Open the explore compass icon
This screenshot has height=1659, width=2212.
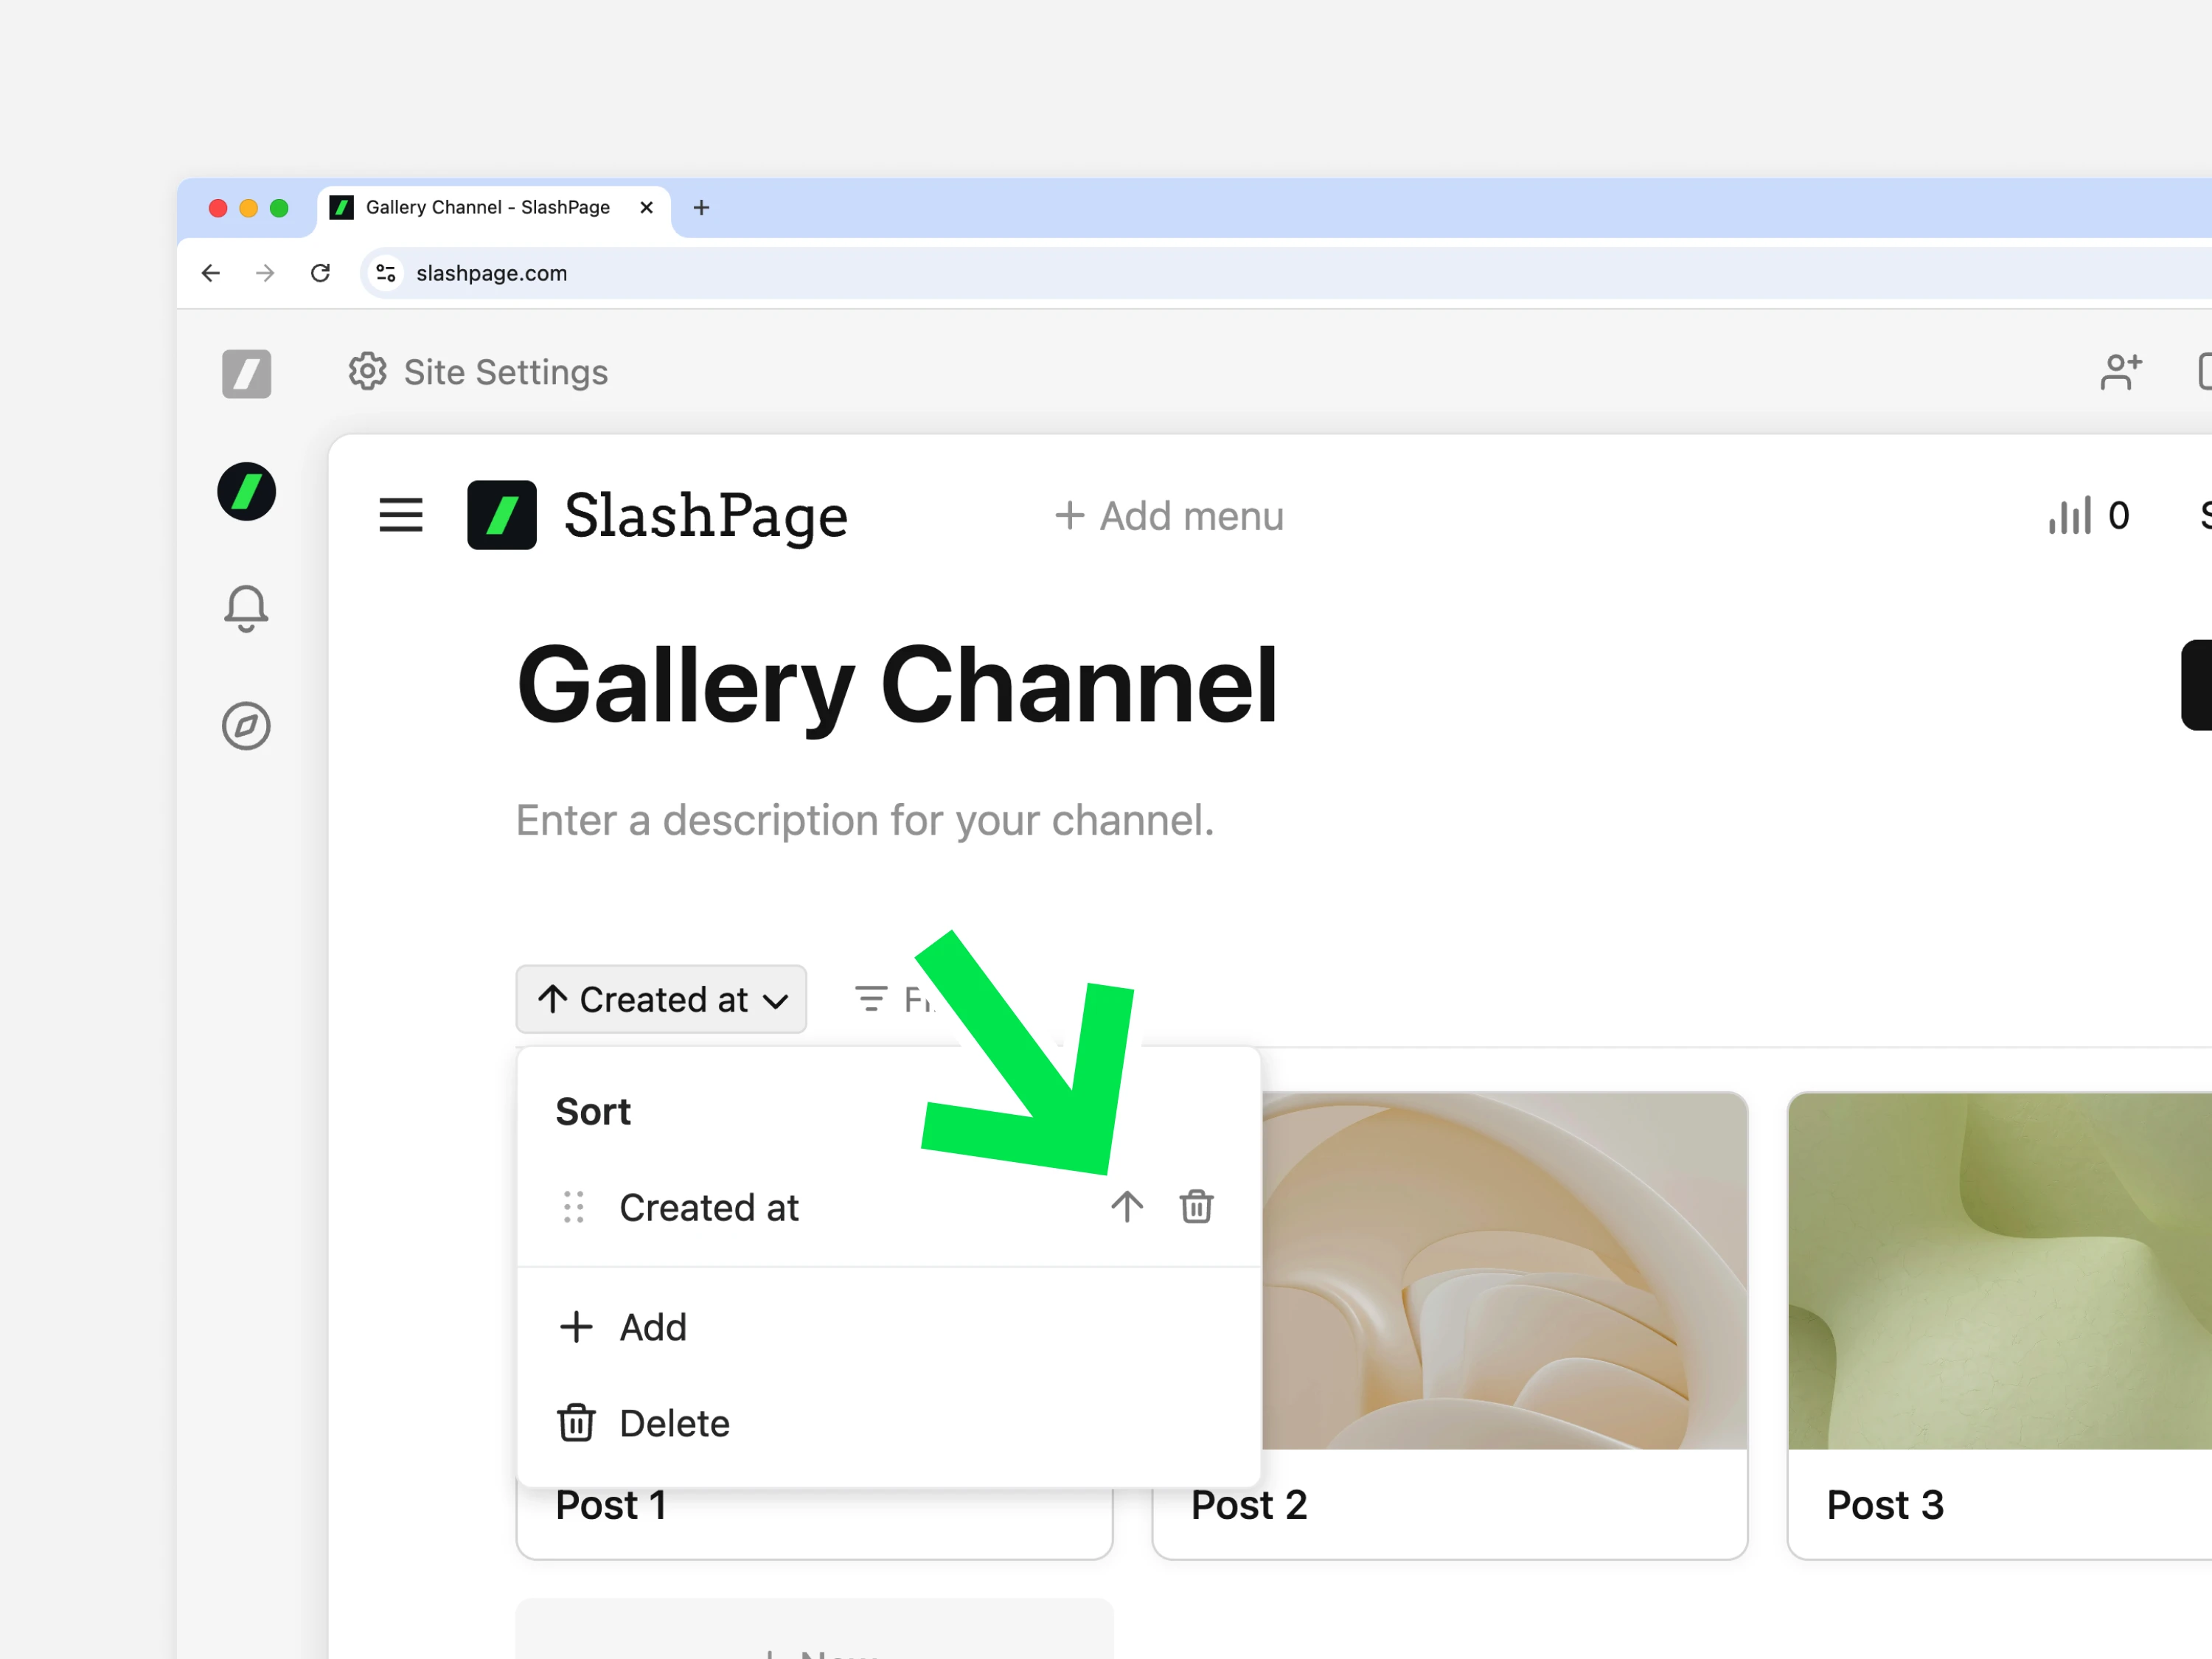pos(246,726)
